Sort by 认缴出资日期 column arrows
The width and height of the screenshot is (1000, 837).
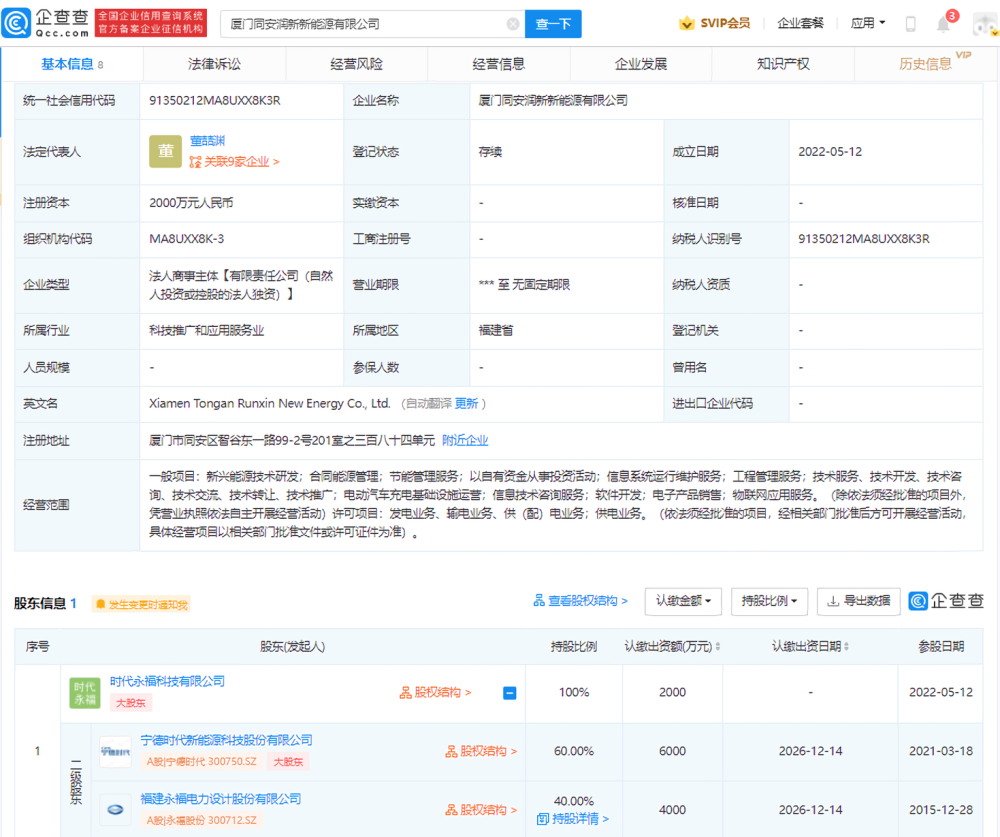[846, 647]
